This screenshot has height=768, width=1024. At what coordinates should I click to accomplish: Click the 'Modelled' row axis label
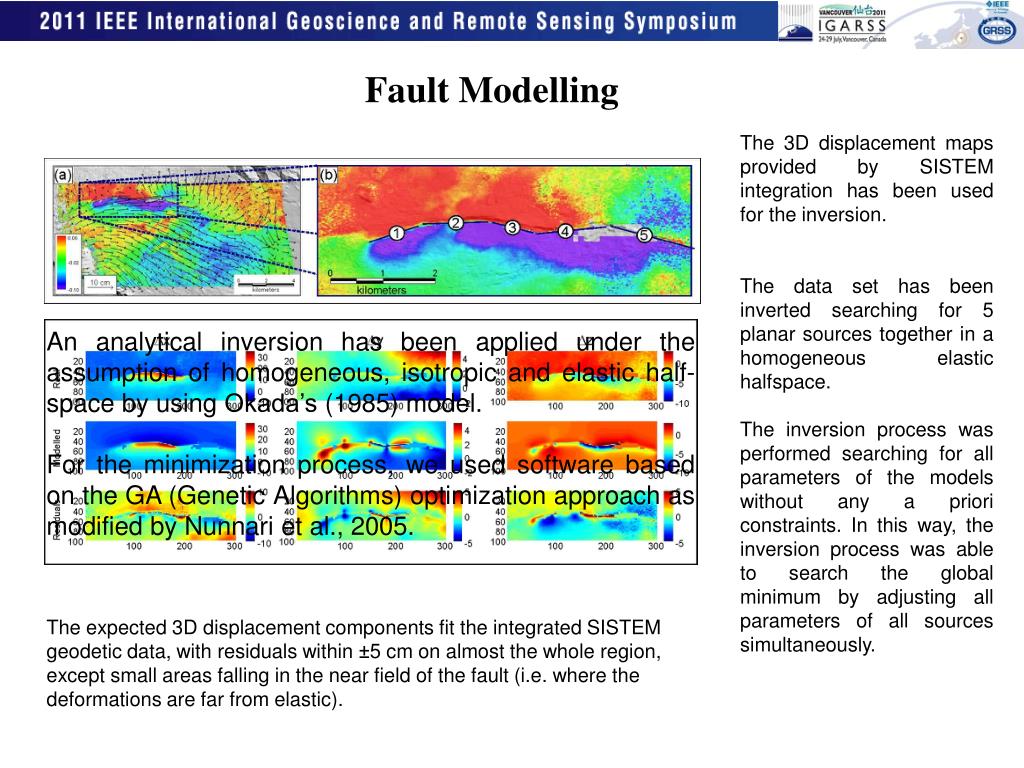click(x=57, y=448)
